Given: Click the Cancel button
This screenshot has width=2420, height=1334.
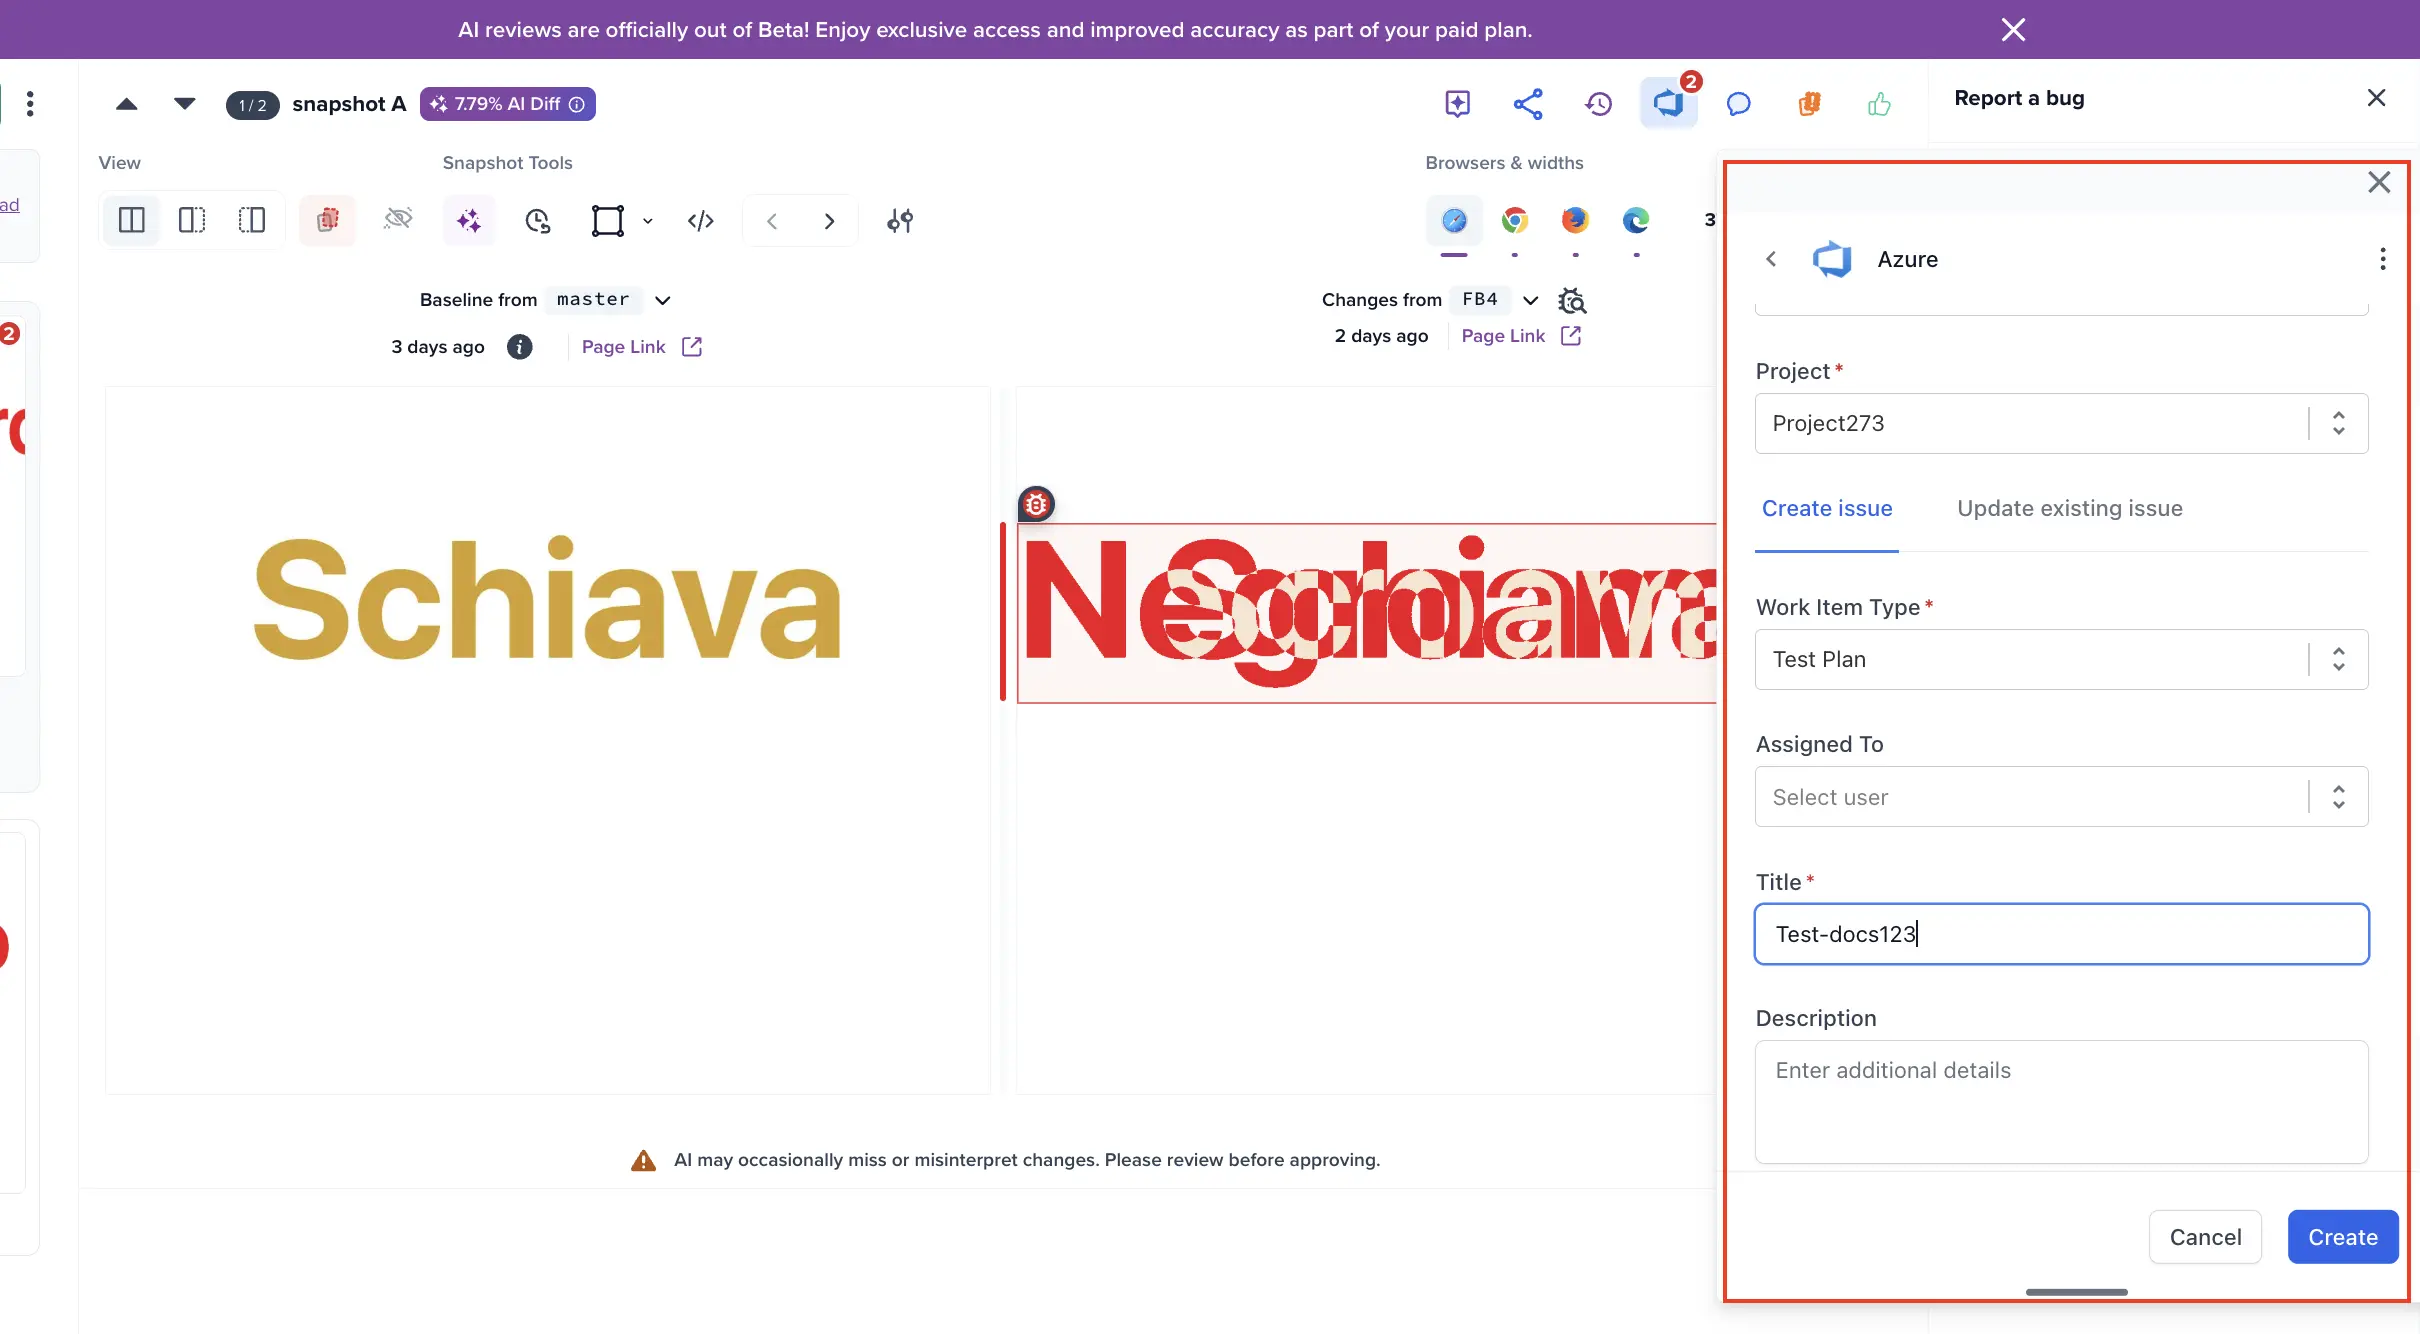Looking at the screenshot, I should click(2205, 1237).
